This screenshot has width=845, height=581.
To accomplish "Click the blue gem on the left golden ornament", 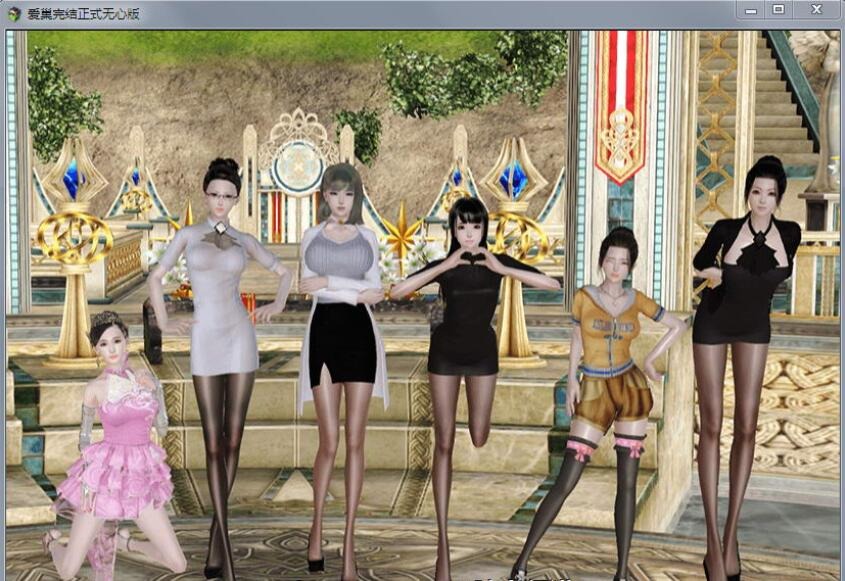I will [x=70, y=180].
